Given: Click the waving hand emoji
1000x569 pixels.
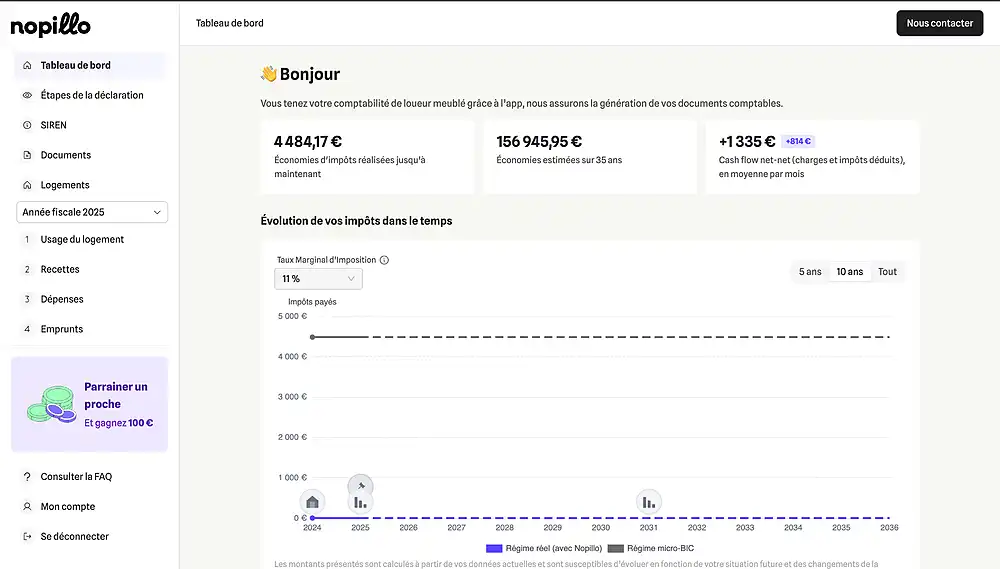Looking at the screenshot, I should click(268, 74).
